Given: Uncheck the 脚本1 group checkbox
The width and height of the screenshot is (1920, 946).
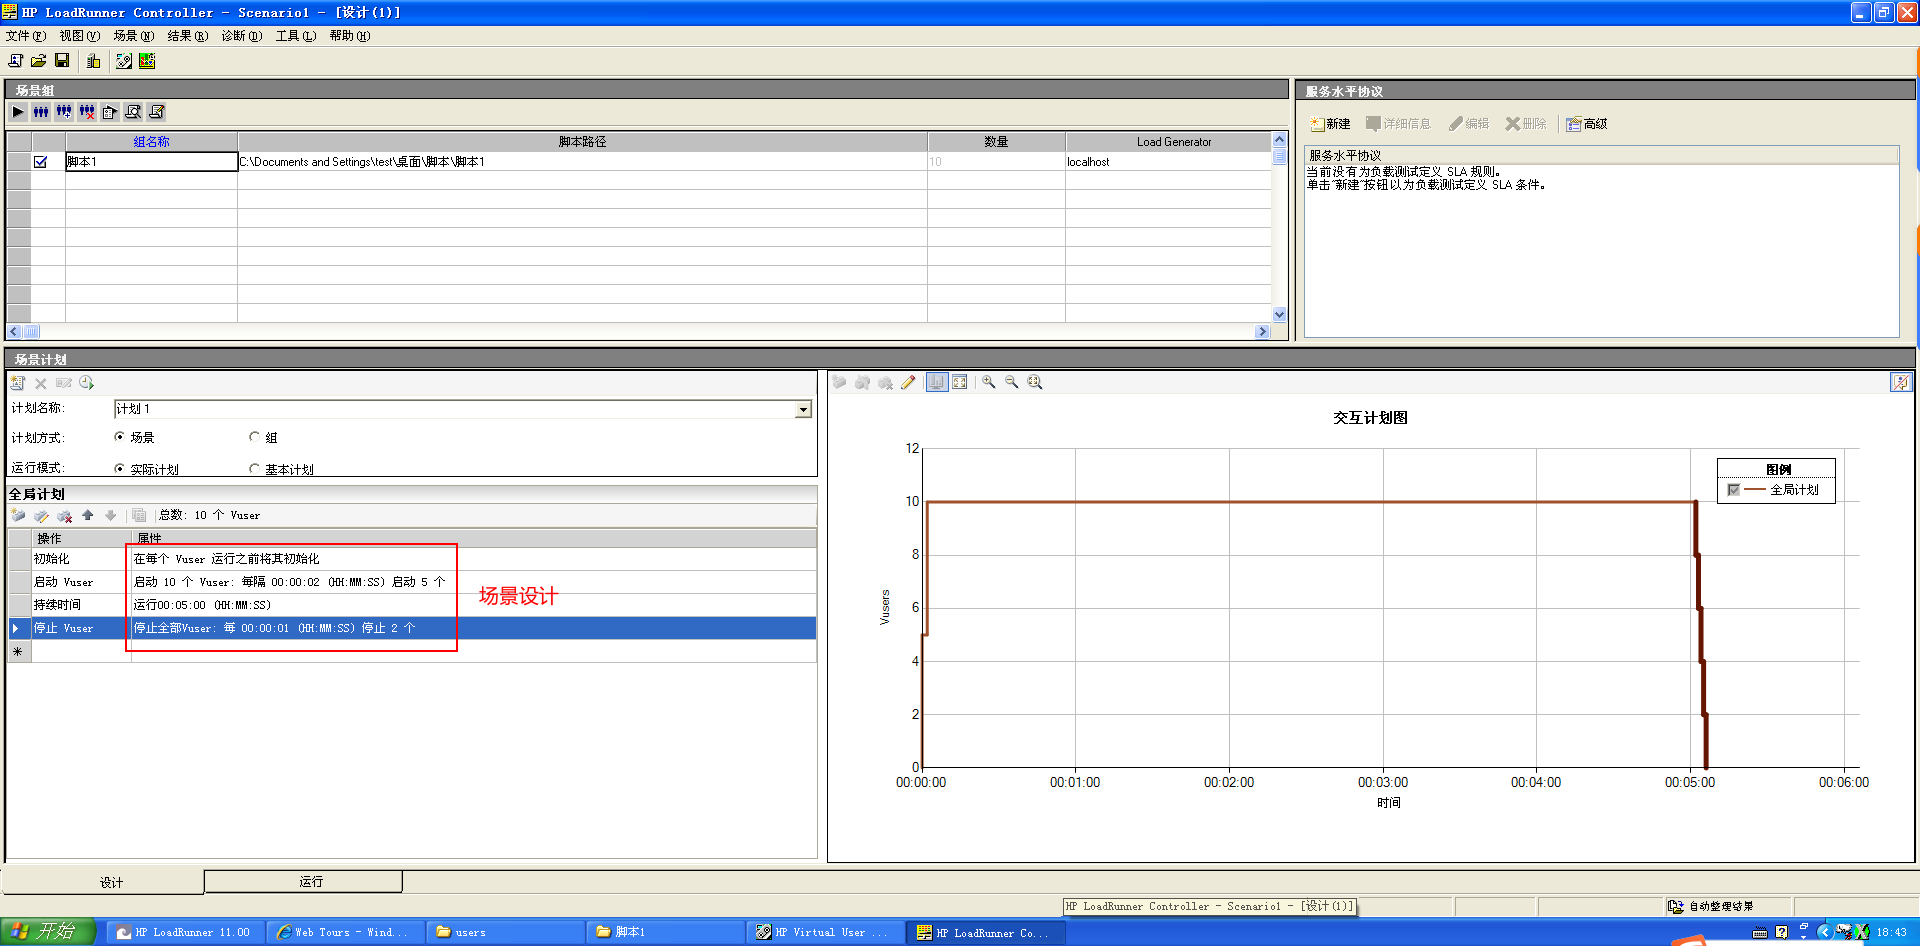Looking at the screenshot, I should (x=41, y=162).
